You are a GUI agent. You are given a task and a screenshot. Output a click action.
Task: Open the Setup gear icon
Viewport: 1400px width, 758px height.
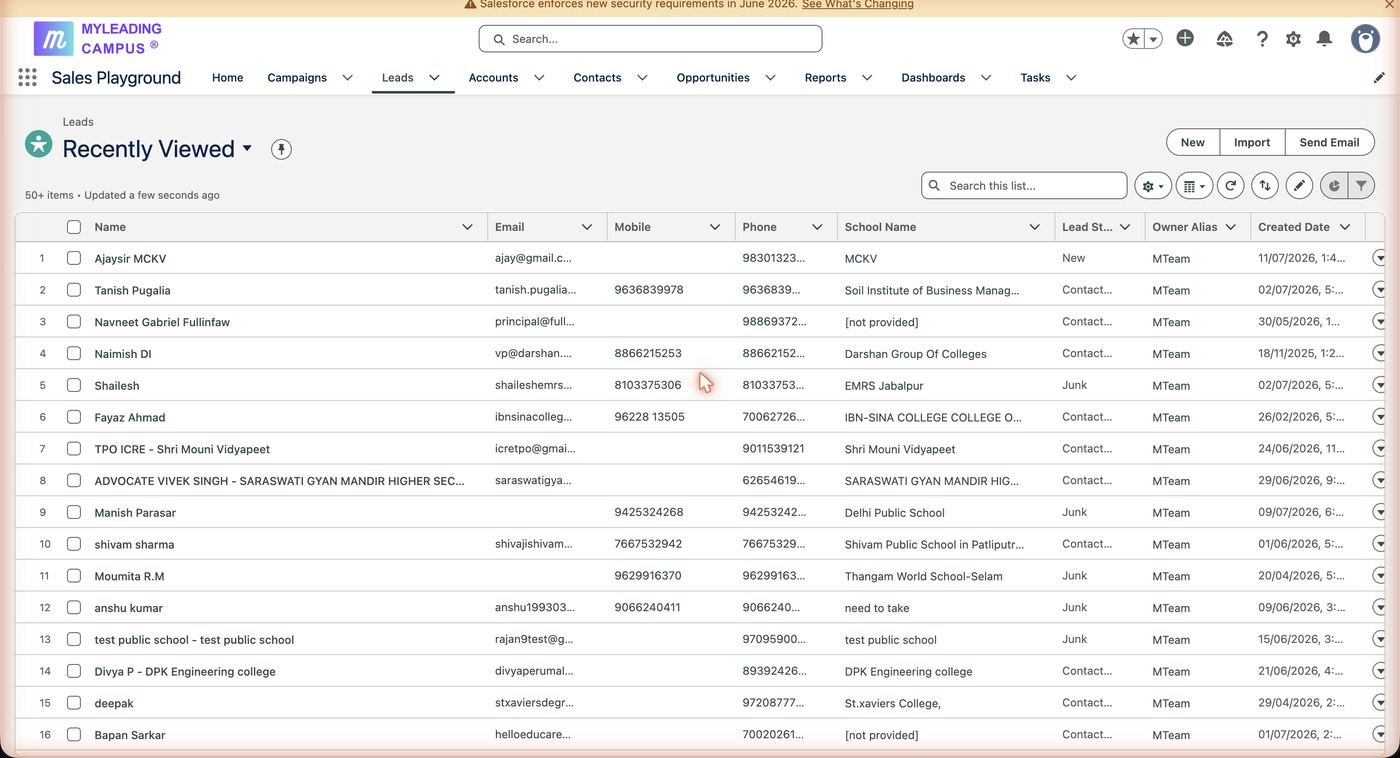coord(1293,39)
